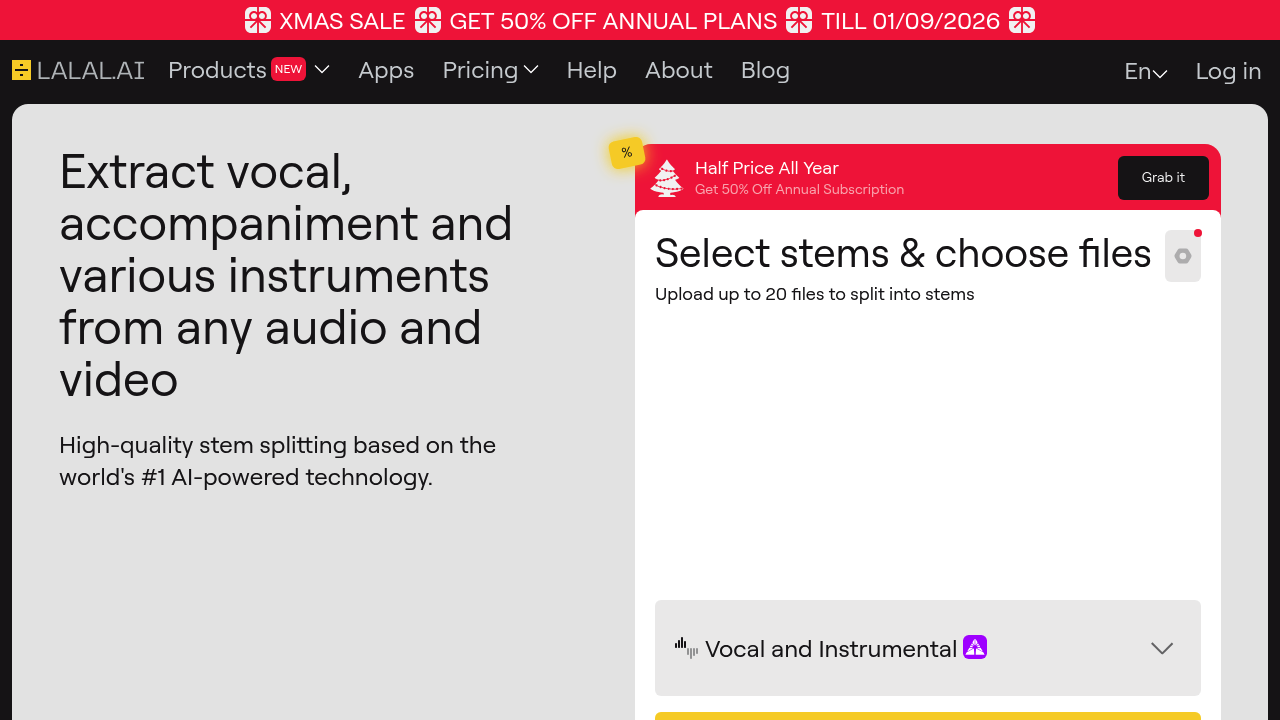Open the En language selector
This screenshot has height=720, width=1280.
click(x=1145, y=71)
